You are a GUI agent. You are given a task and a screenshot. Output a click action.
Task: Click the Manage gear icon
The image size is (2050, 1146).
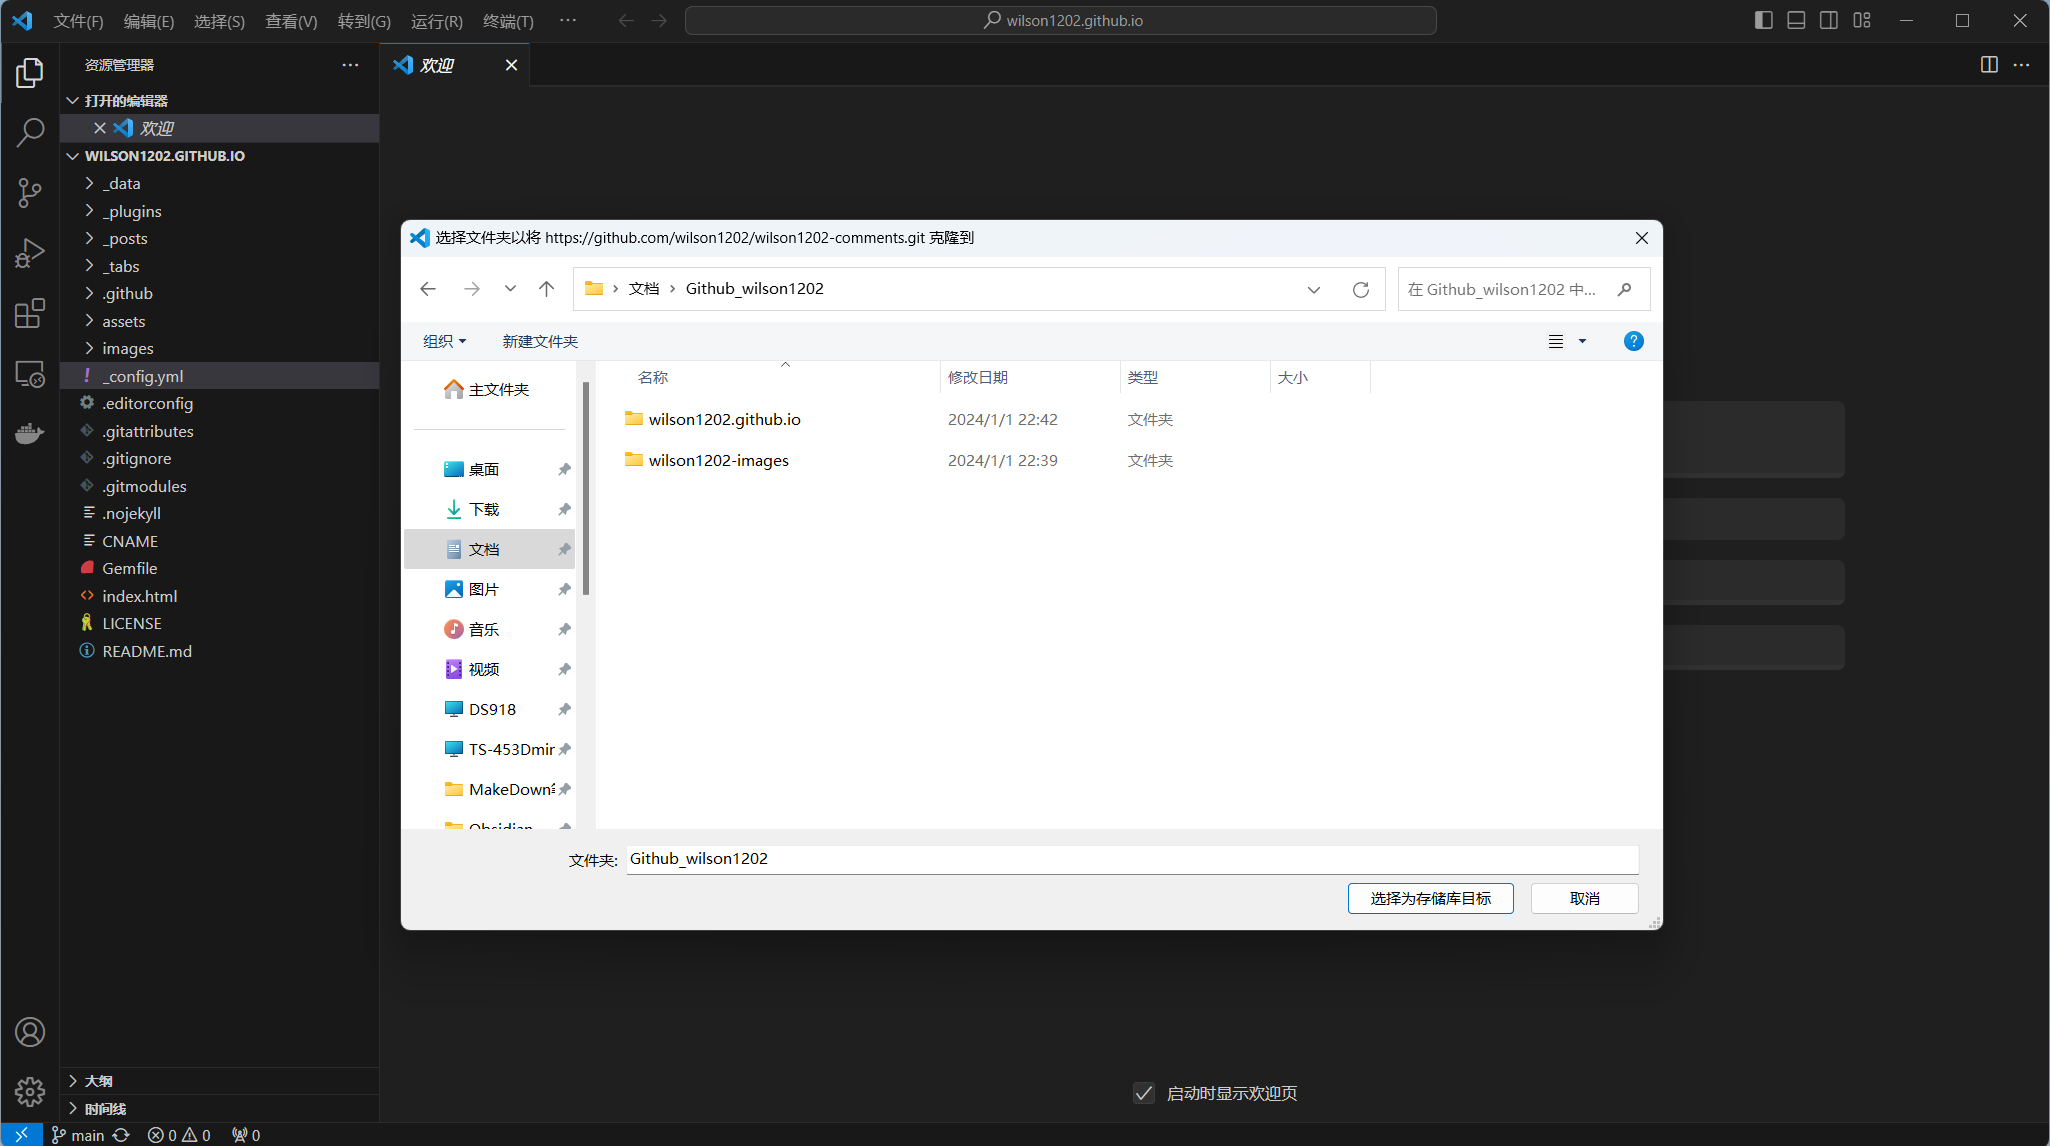[30, 1091]
